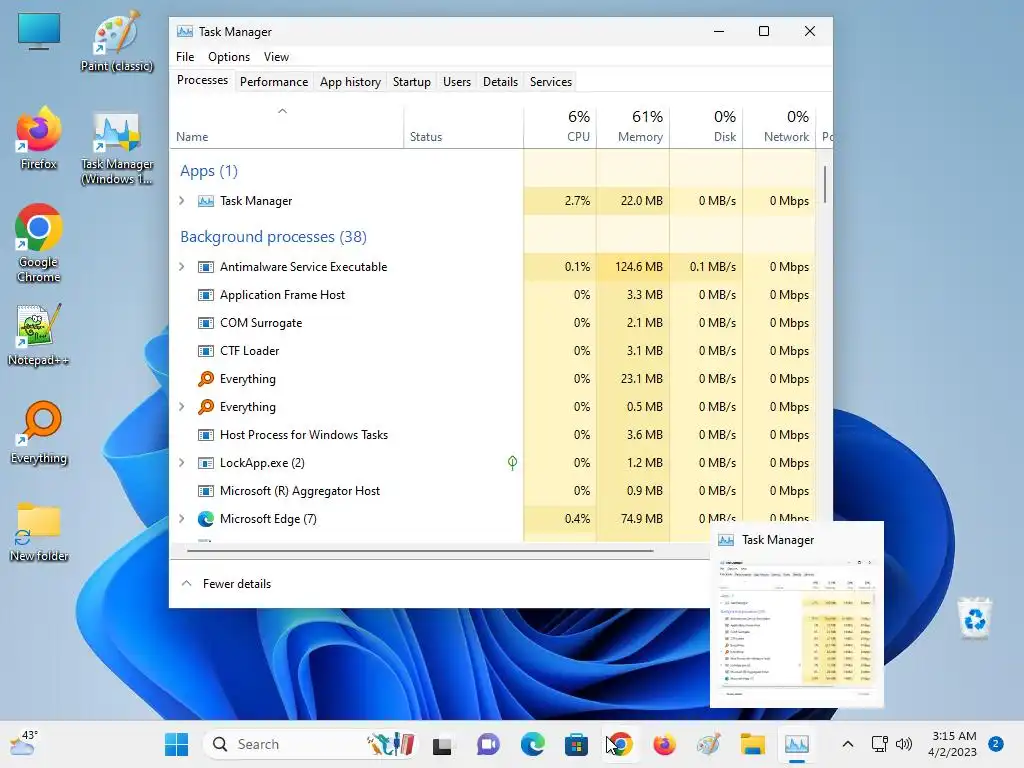Image resolution: width=1024 pixels, height=768 pixels.
Task: Open the New folder on desktop
Action: [x=39, y=530]
